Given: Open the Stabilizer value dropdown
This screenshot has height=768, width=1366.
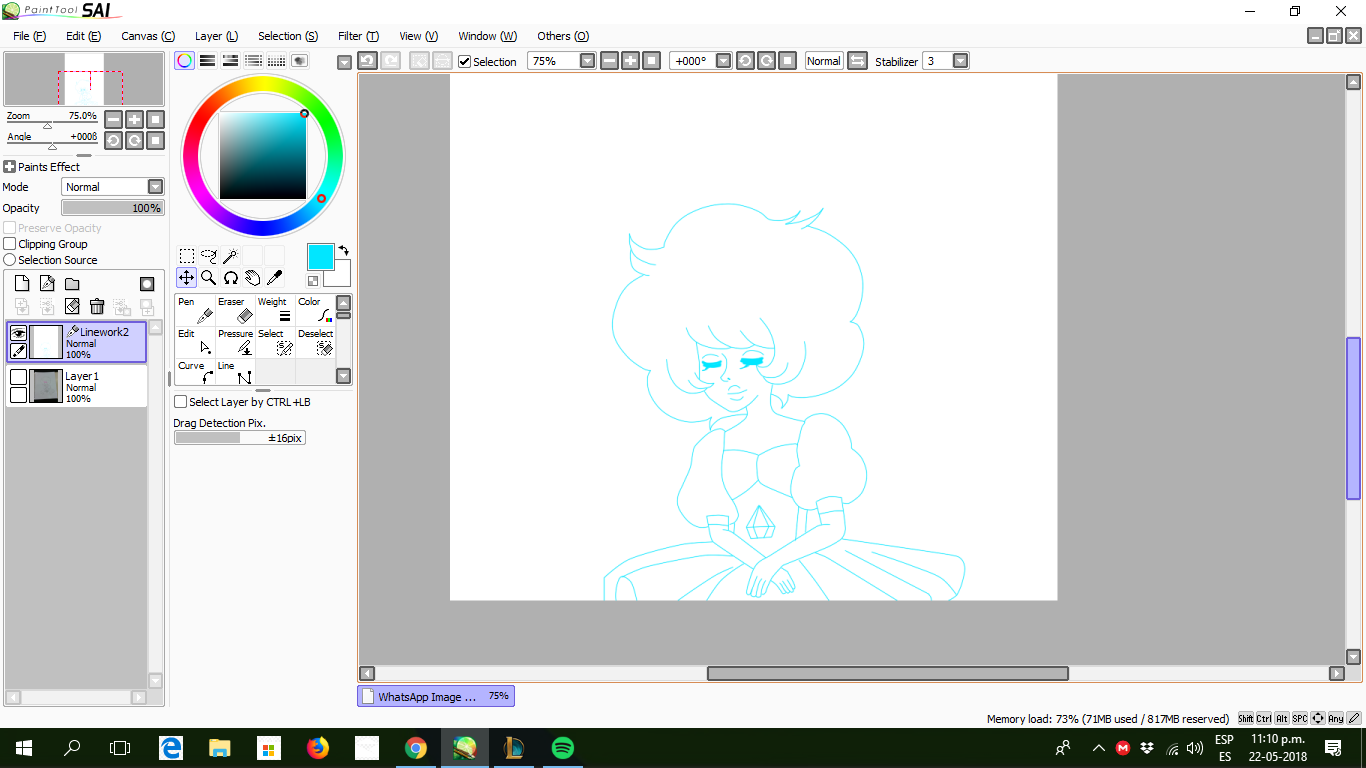Looking at the screenshot, I should tap(960, 61).
